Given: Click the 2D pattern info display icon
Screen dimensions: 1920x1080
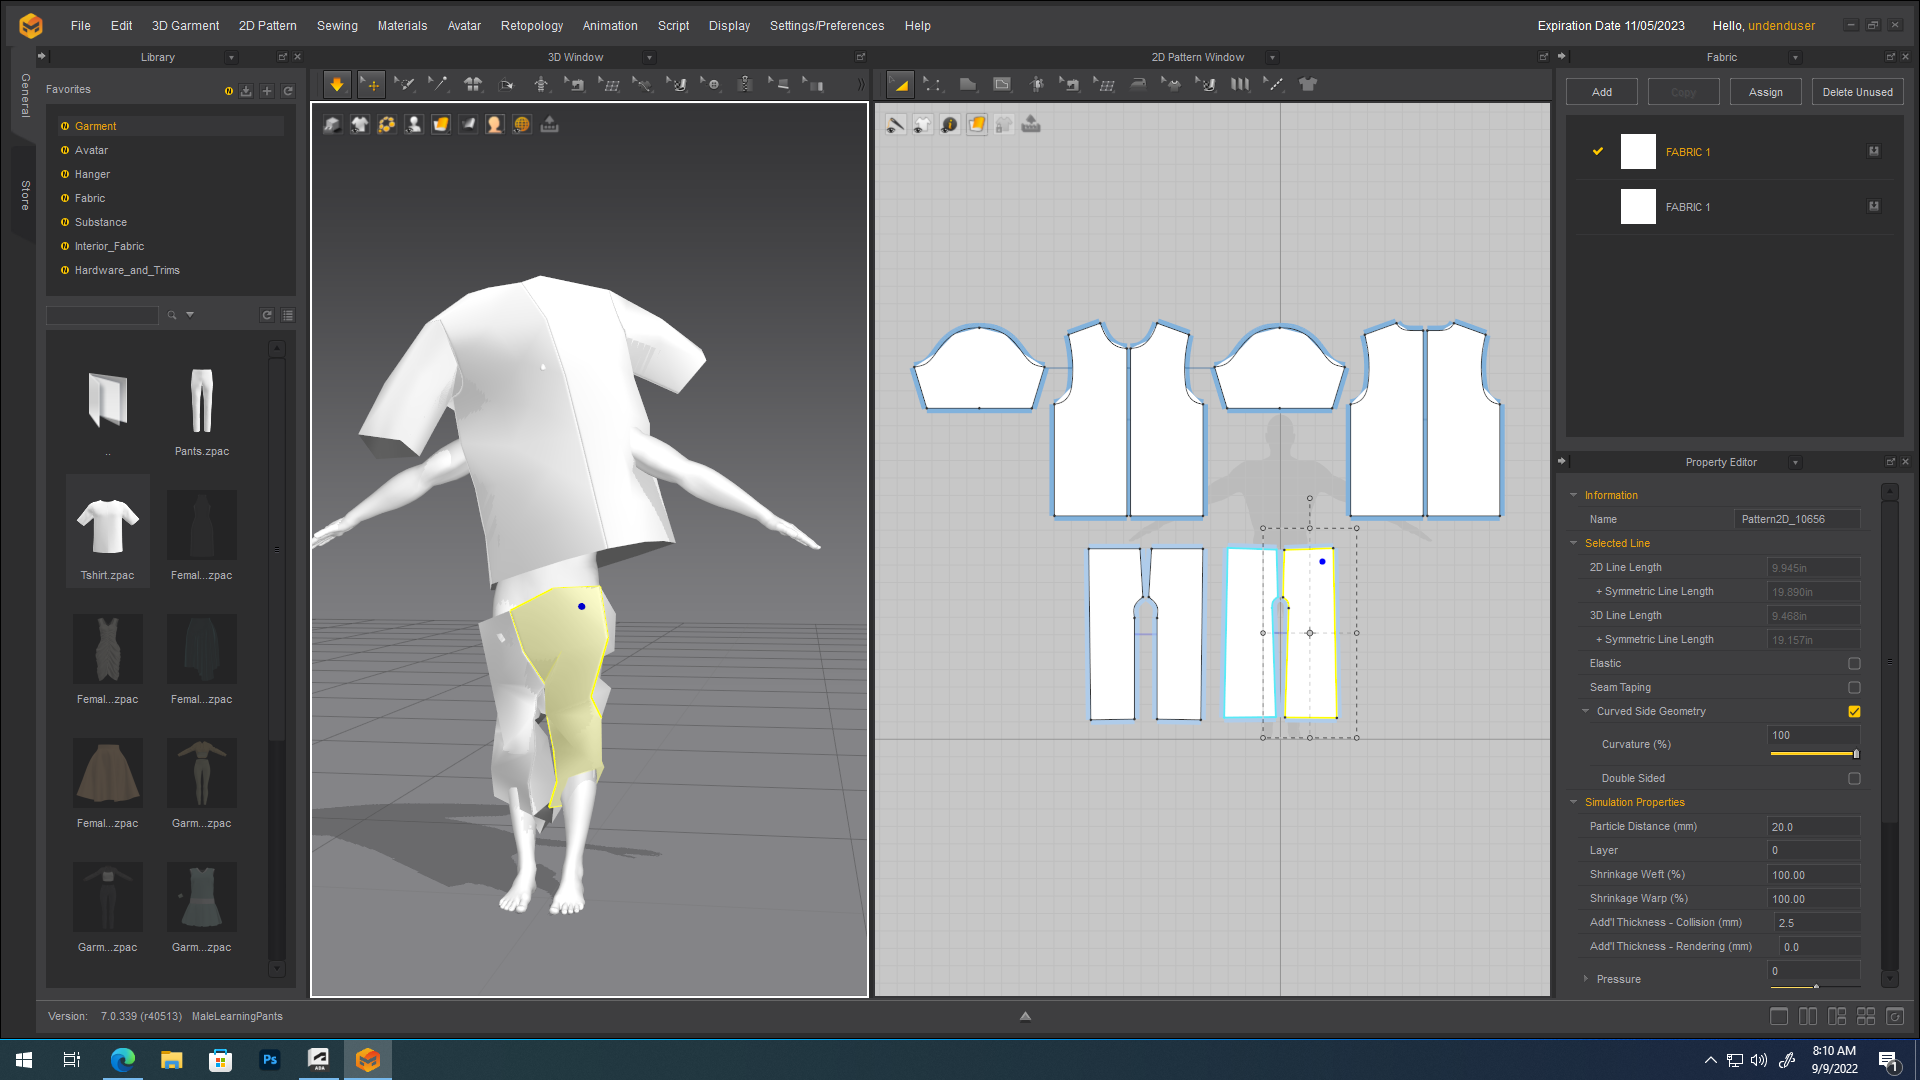Looking at the screenshot, I should [x=949, y=125].
